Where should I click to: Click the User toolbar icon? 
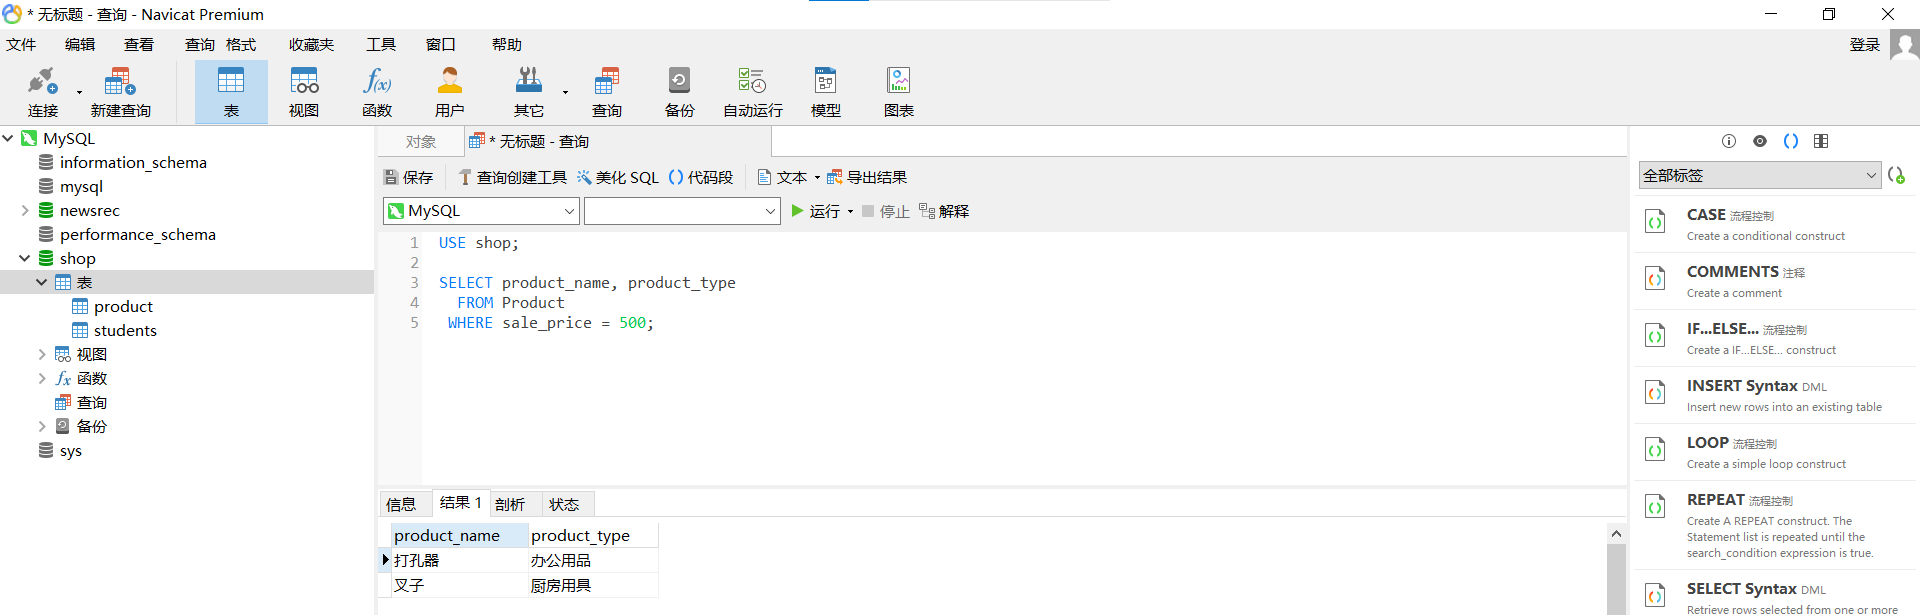coord(450,91)
